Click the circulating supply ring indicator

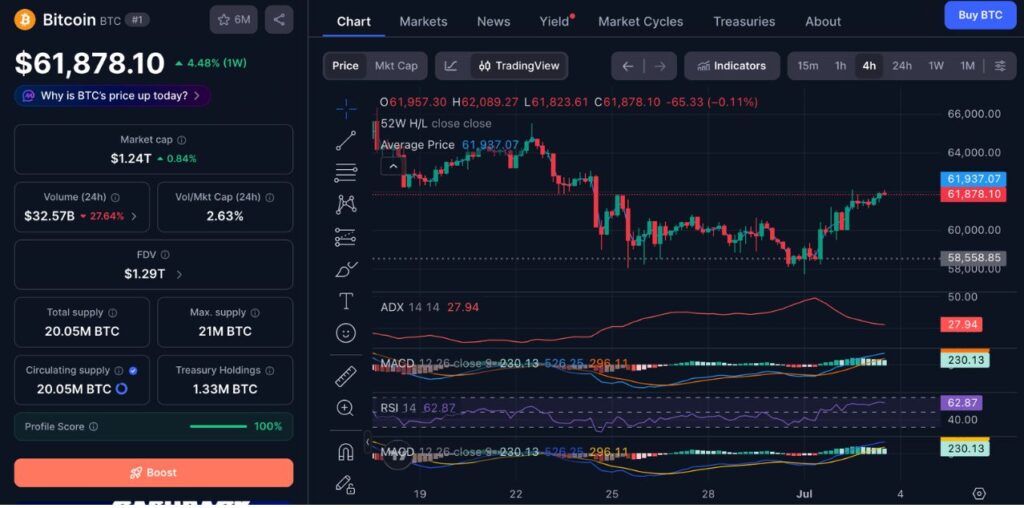[121, 389]
